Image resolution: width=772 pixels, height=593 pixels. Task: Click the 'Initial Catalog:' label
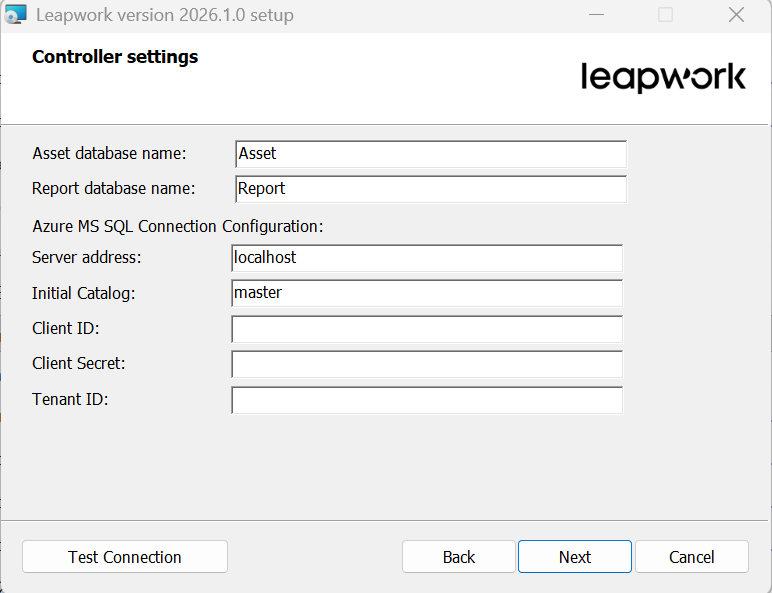(83, 293)
